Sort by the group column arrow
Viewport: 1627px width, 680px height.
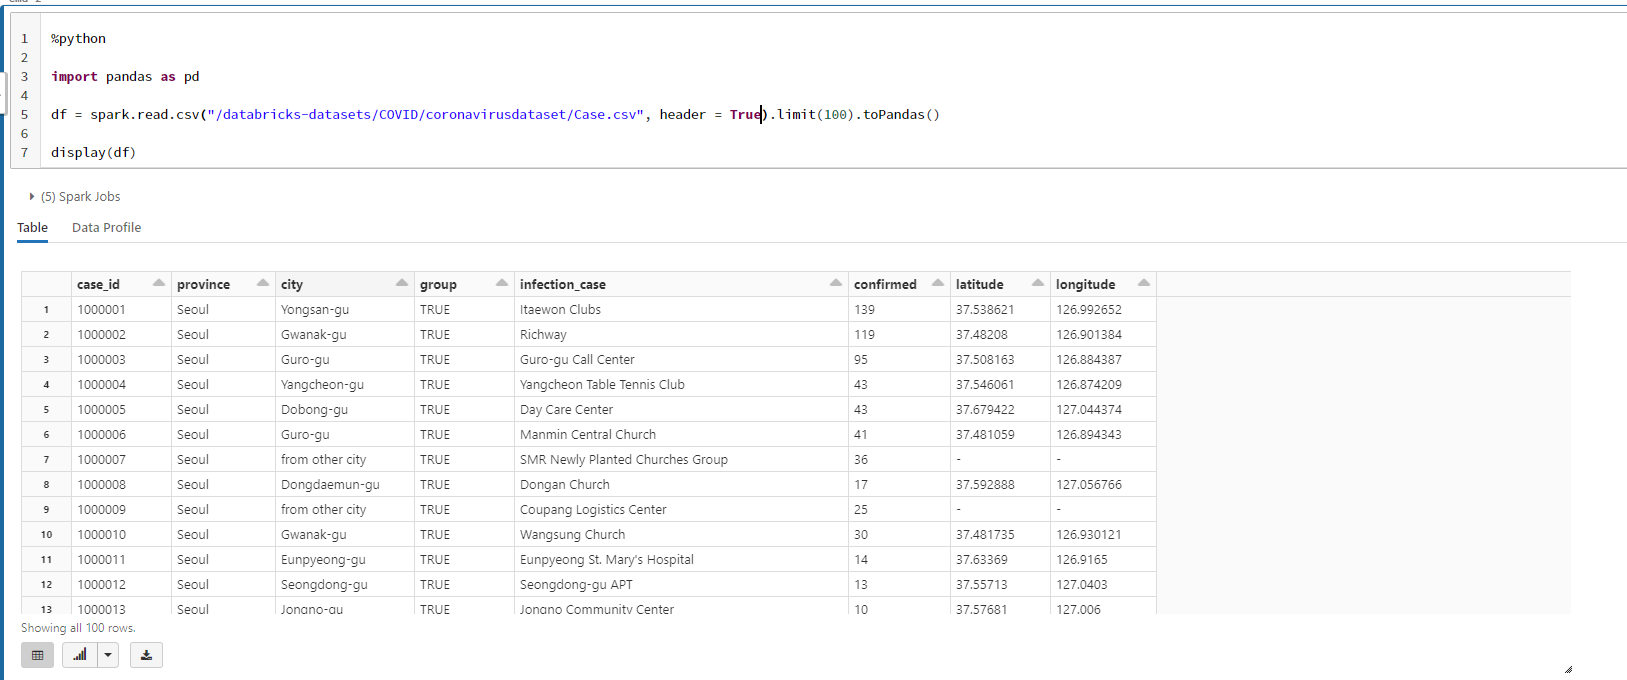point(501,283)
